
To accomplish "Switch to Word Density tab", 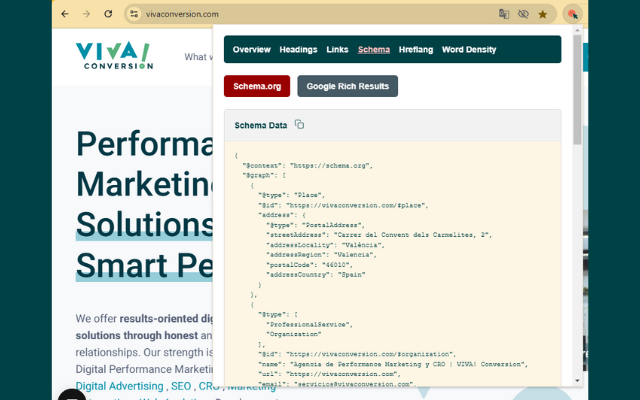I will 469,49.
